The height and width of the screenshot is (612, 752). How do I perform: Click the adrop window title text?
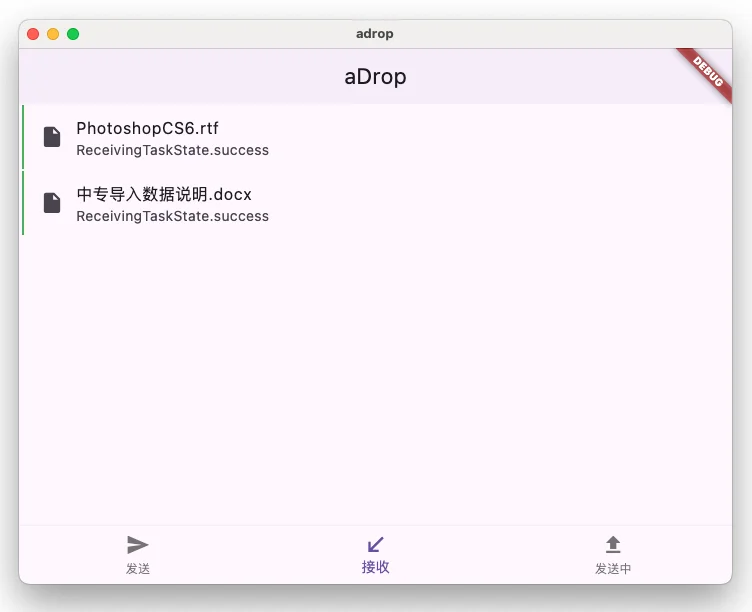[375, 34]
